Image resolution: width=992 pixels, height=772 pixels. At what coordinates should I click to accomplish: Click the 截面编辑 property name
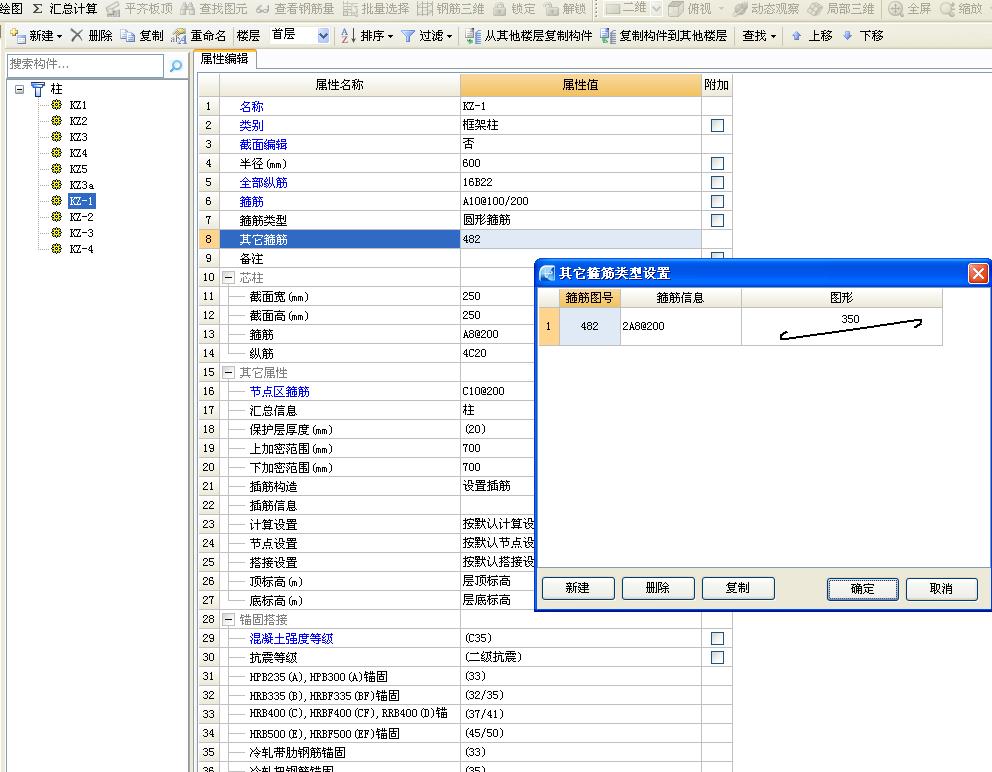click(x=263, y=144)
